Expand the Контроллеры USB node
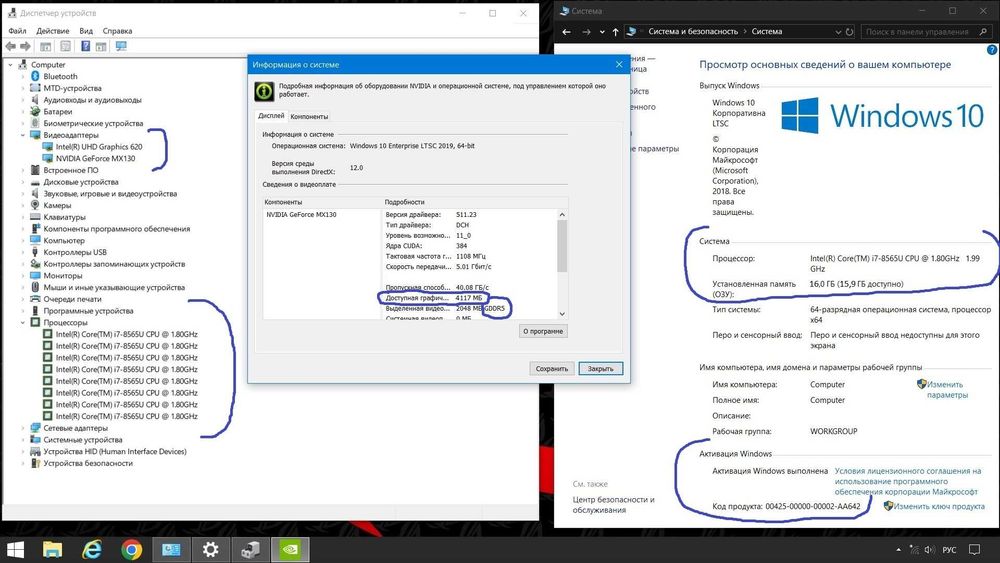The width and height of the screenshot is (1000, 563). tap(23, 252)
